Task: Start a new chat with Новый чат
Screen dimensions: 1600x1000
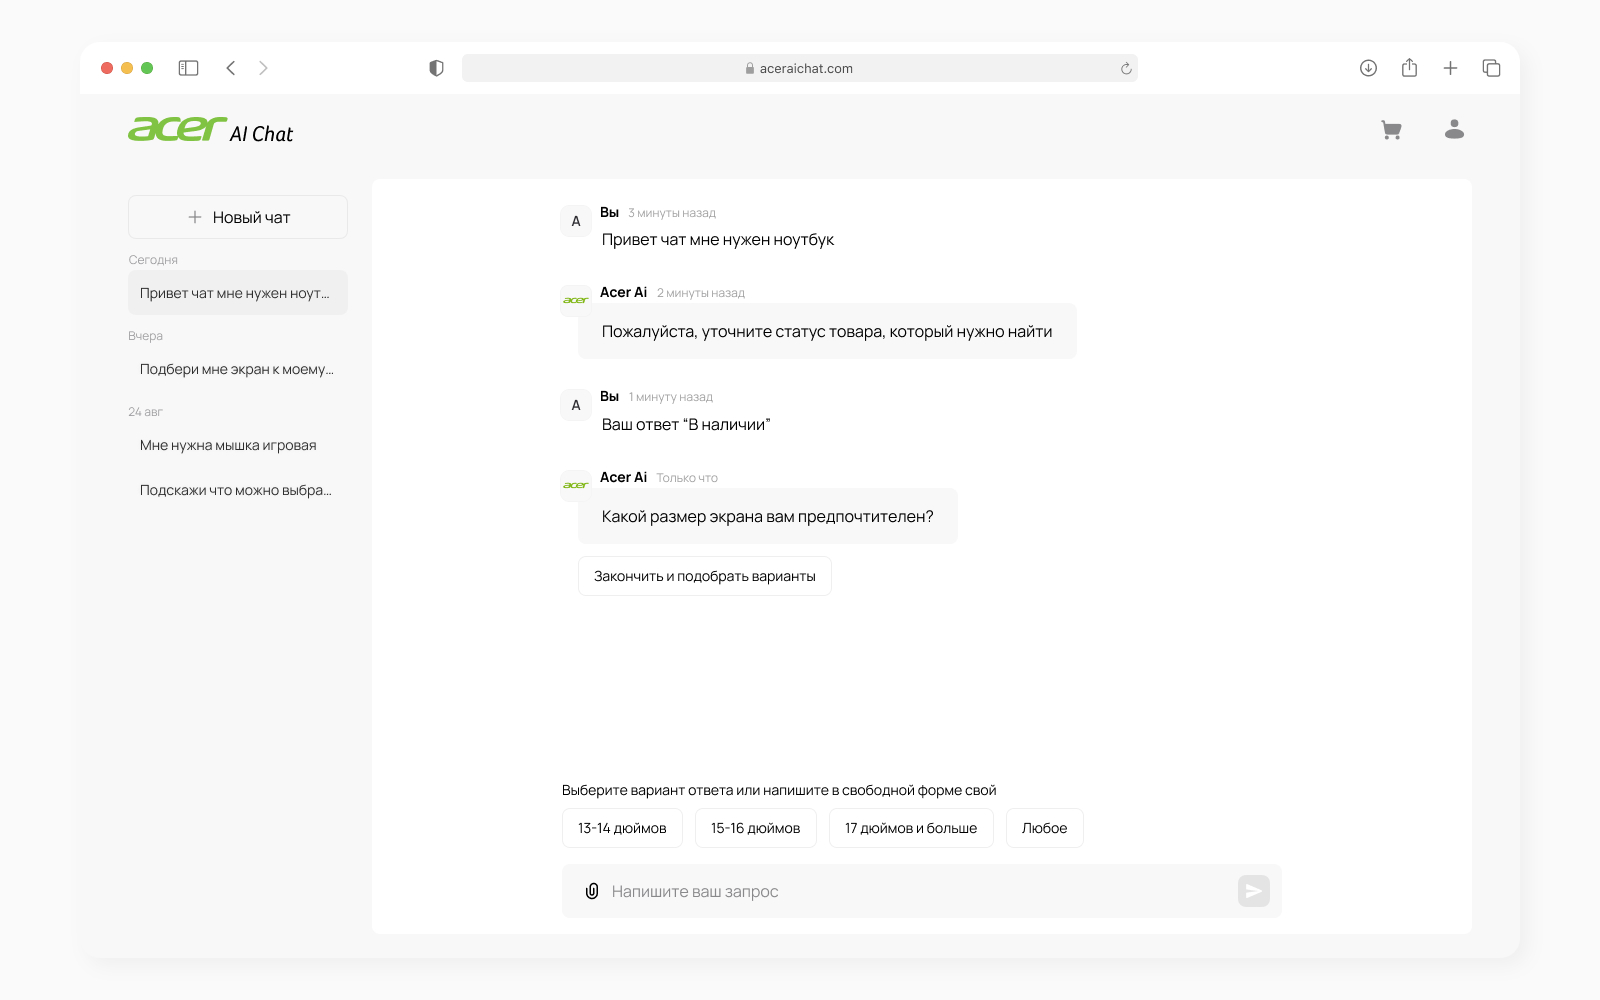Action: (238, 217)
